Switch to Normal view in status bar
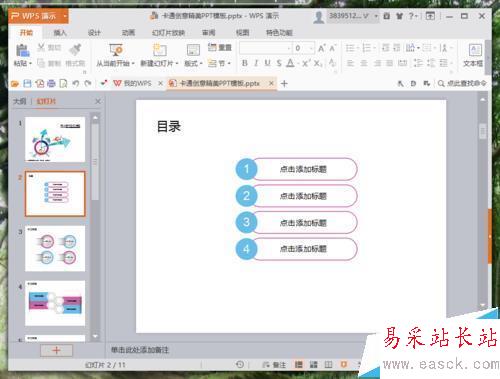The width and height of the screenshot is (500, 379). 299,365
